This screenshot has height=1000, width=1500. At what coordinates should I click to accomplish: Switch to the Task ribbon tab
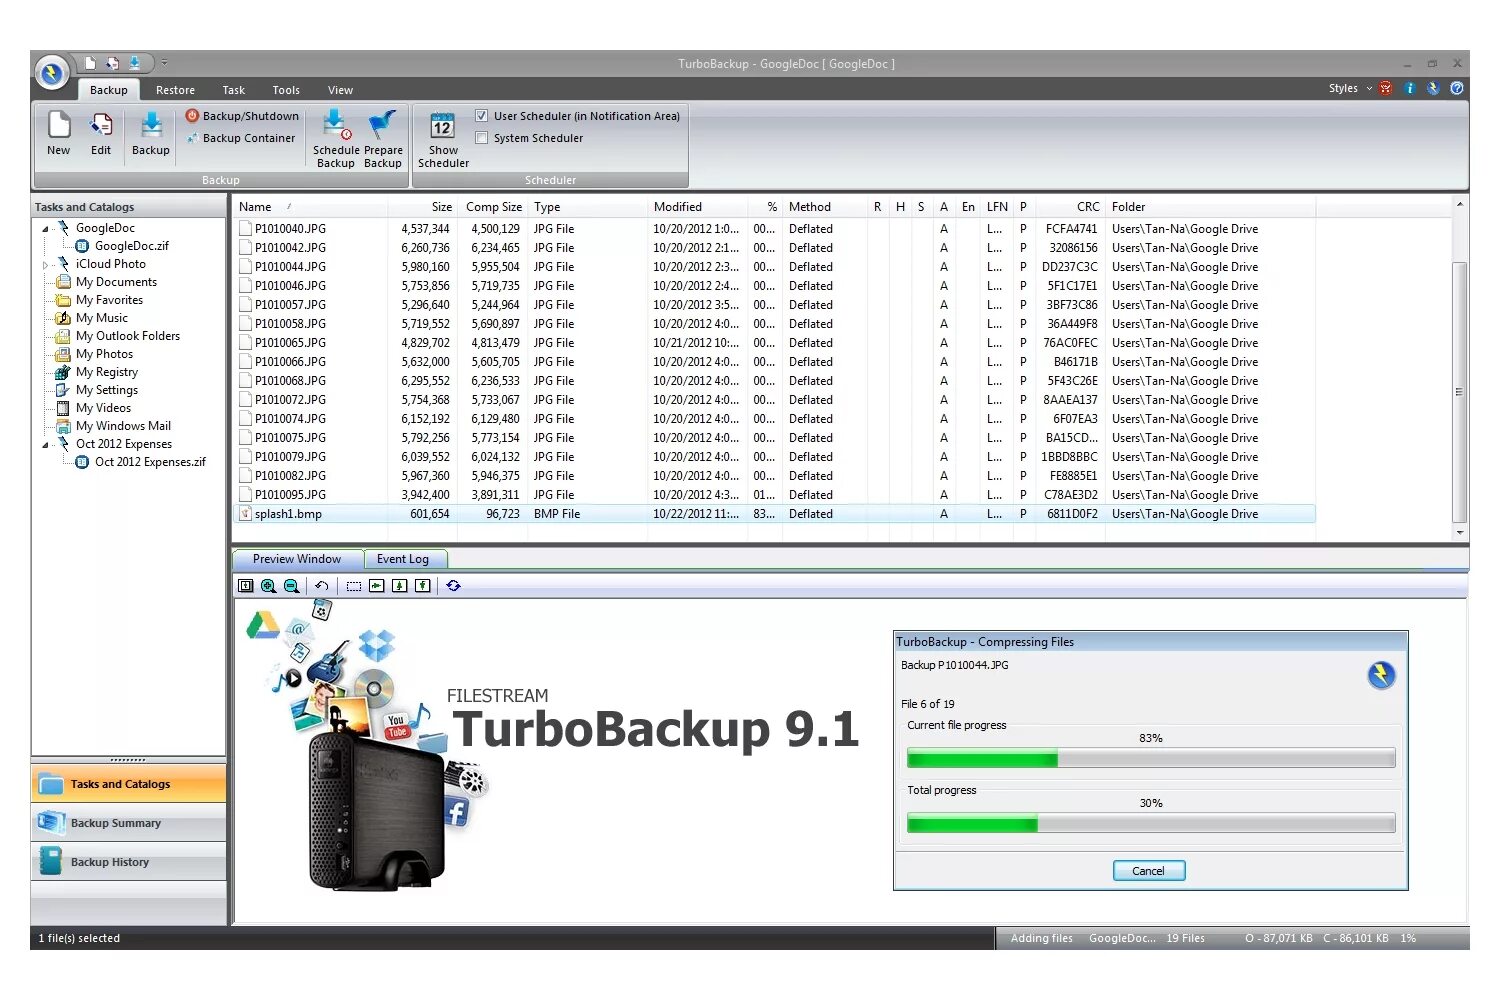coord(234,90)
